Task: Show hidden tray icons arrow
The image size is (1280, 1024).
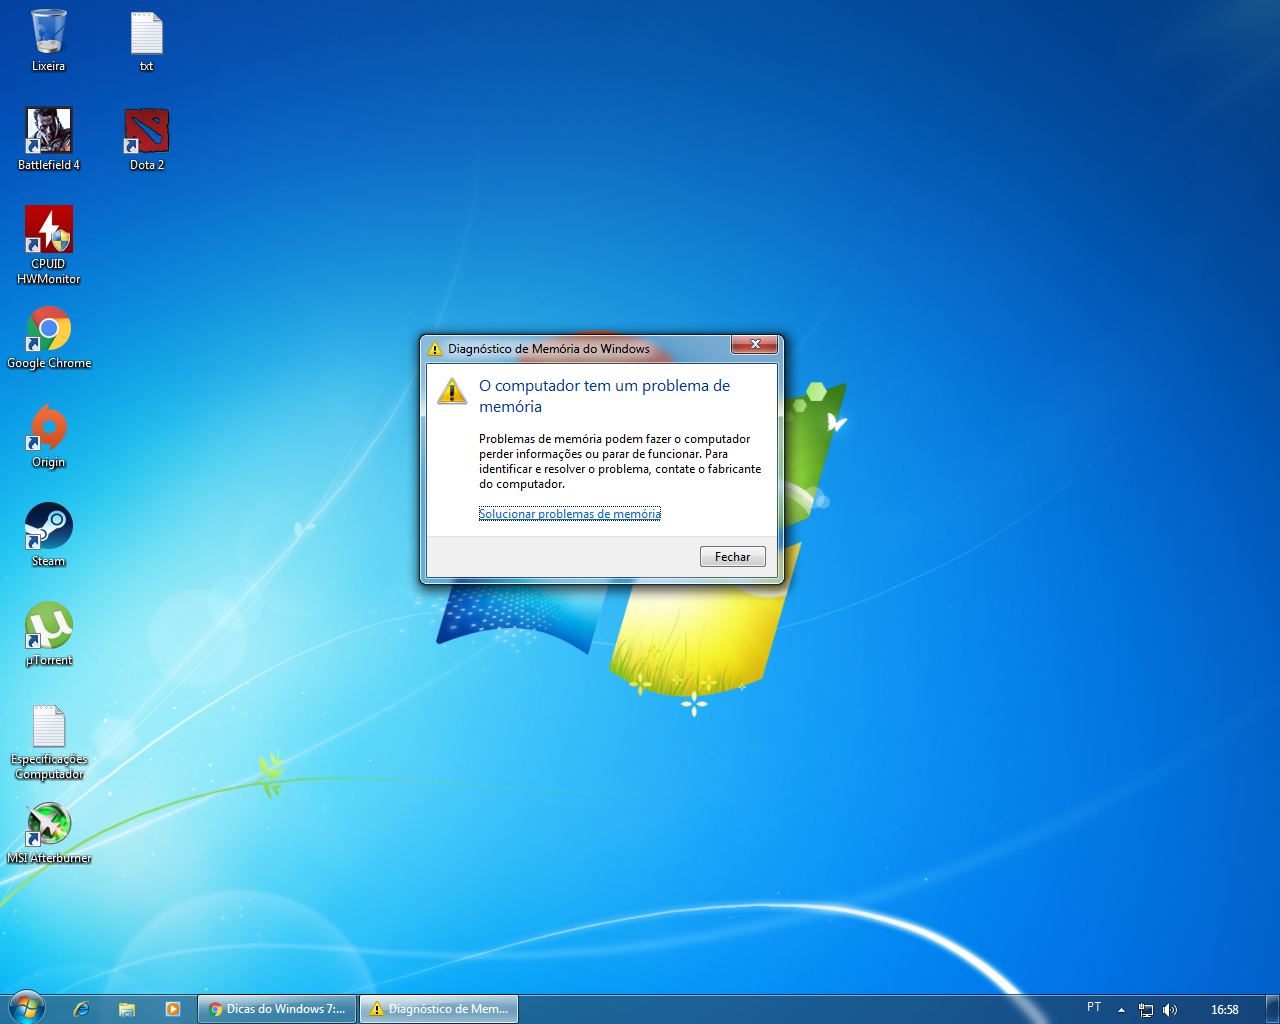Action: click(1121, 1010)
